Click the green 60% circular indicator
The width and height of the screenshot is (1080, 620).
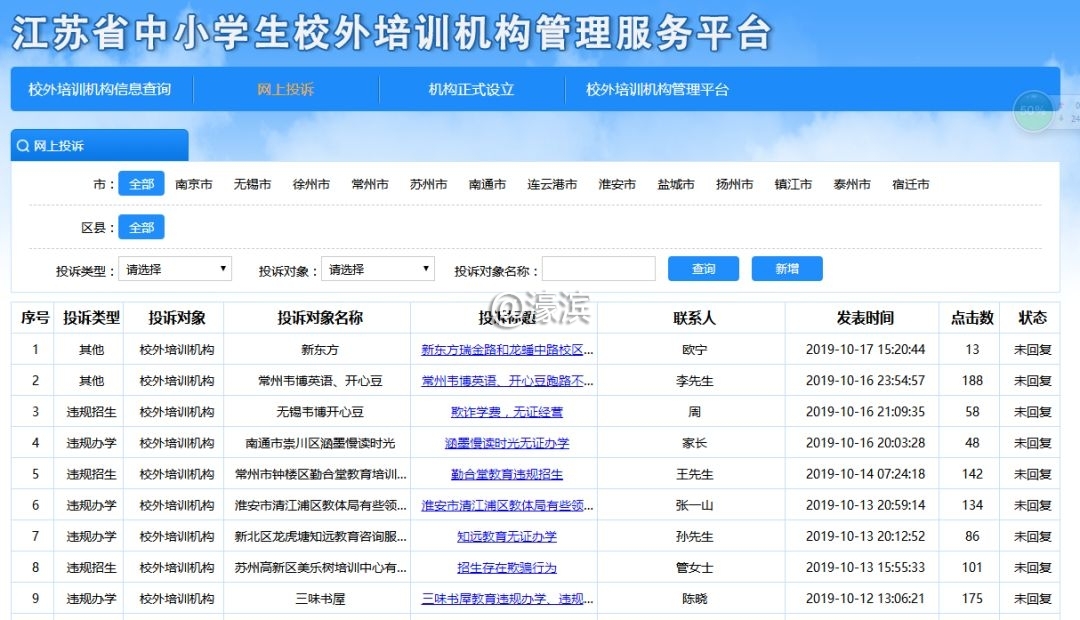(x=1033, y=110)
